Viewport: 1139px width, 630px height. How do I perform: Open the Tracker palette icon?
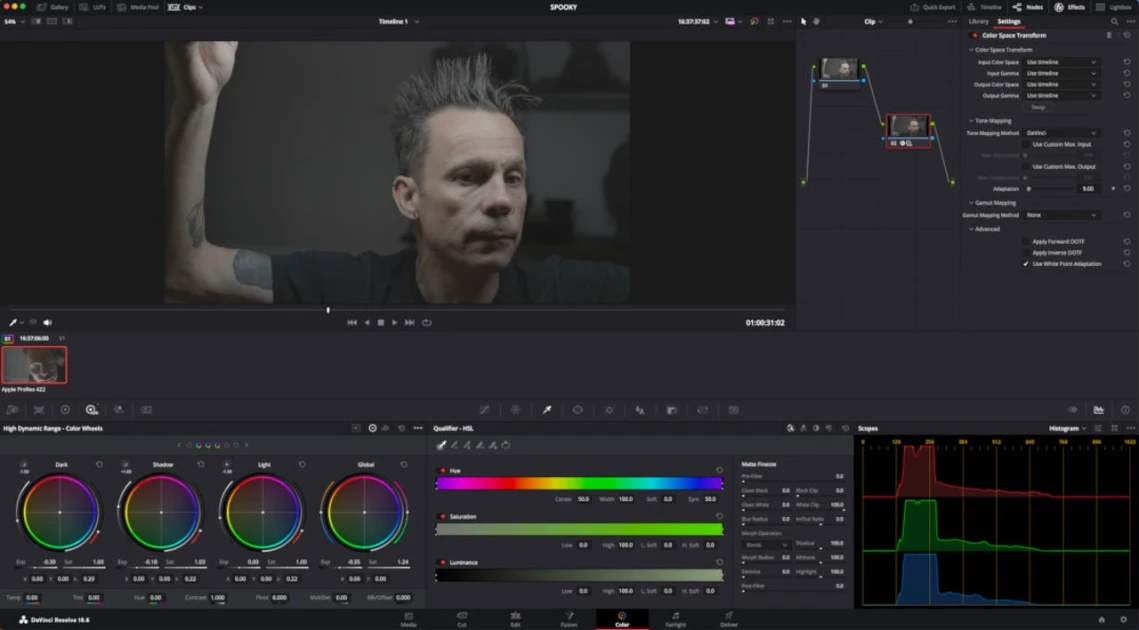click(609, 410)
